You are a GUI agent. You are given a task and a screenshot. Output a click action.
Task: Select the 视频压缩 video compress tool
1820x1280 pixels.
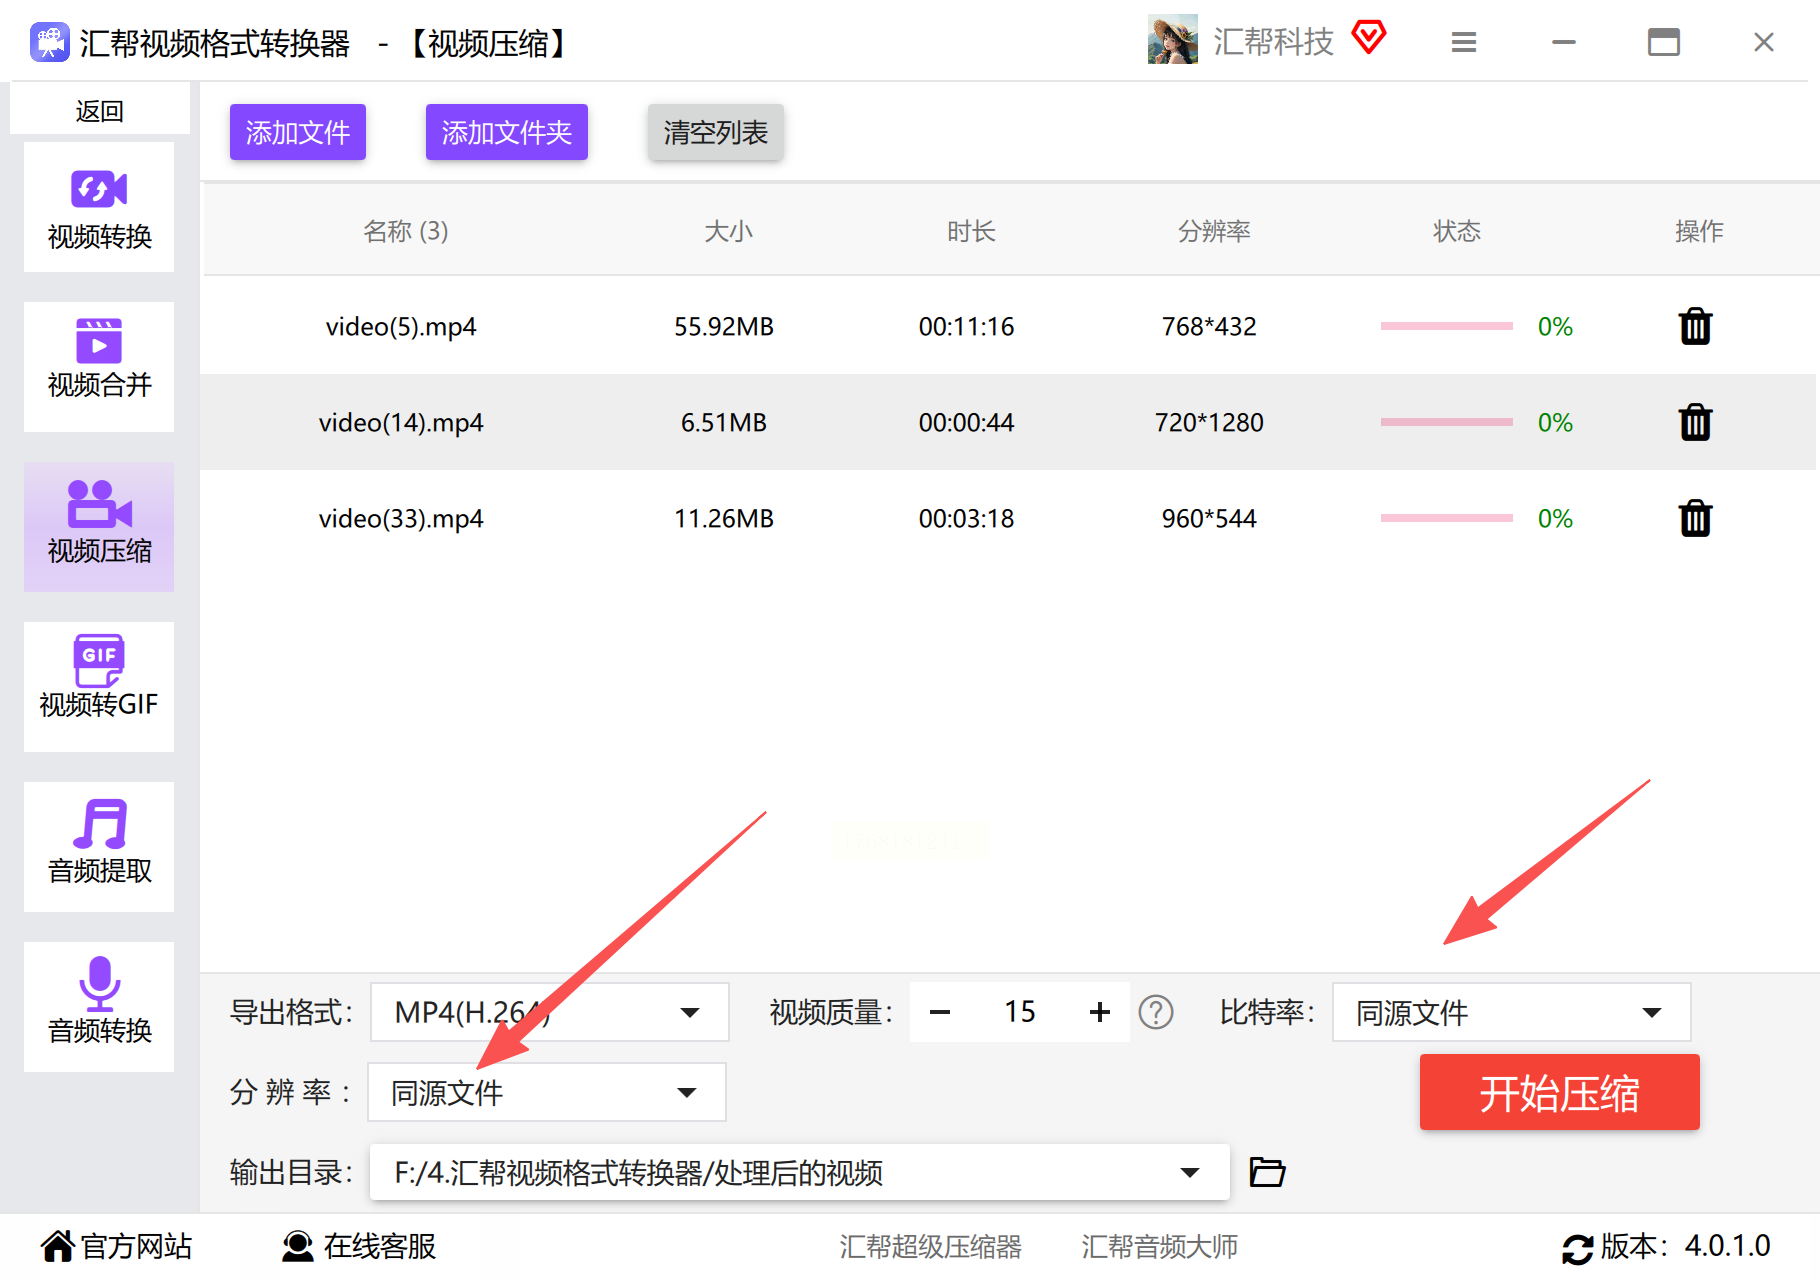point(99,527)
